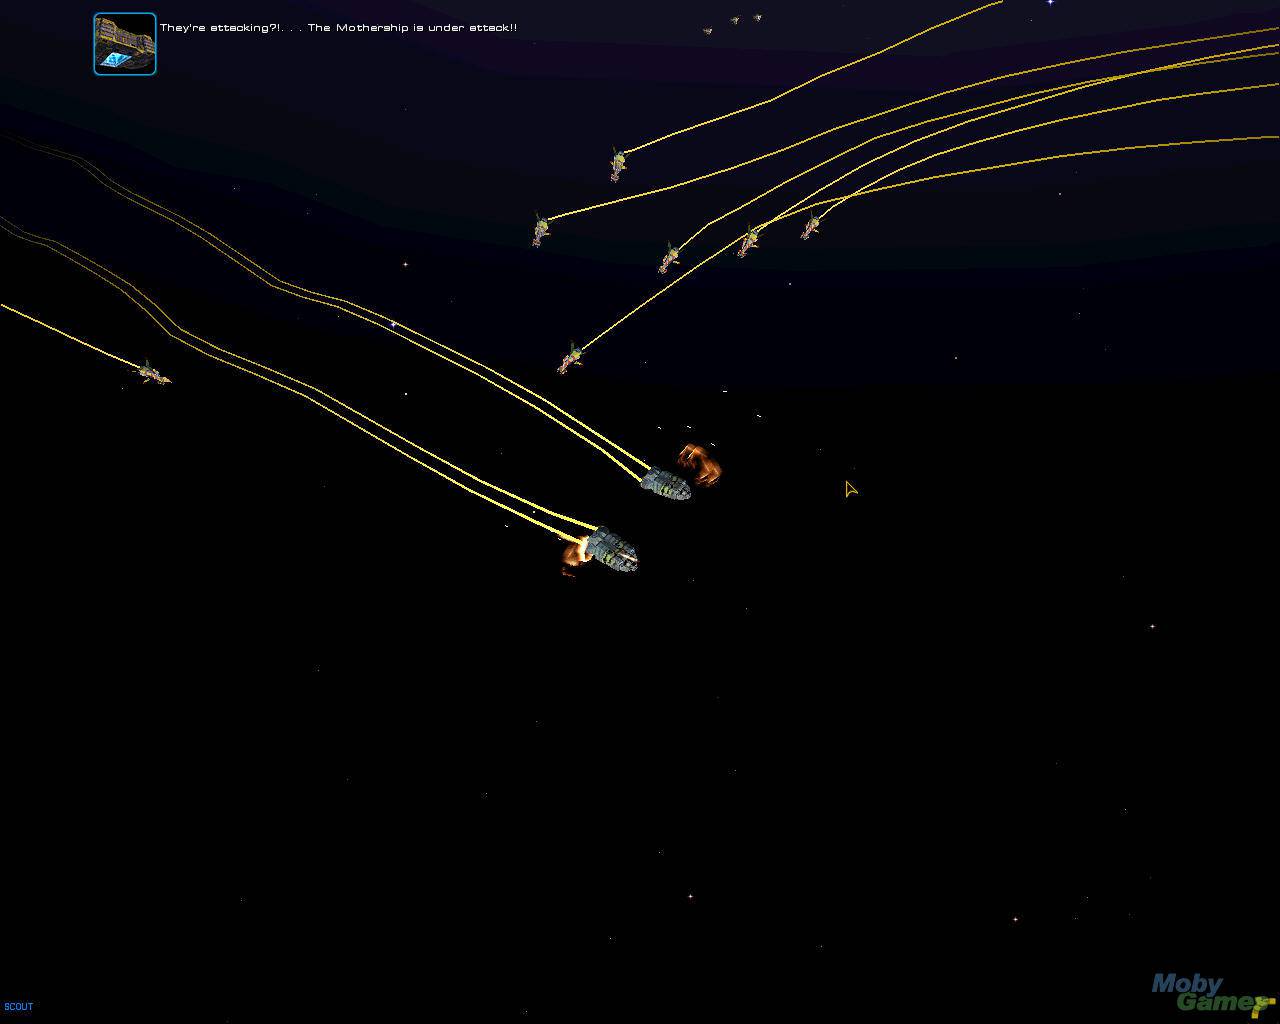The height and width of the screenshot is (1024, 1280).
Task: Click the SCOUT label in the corner
Action: tap(19, 1007)
